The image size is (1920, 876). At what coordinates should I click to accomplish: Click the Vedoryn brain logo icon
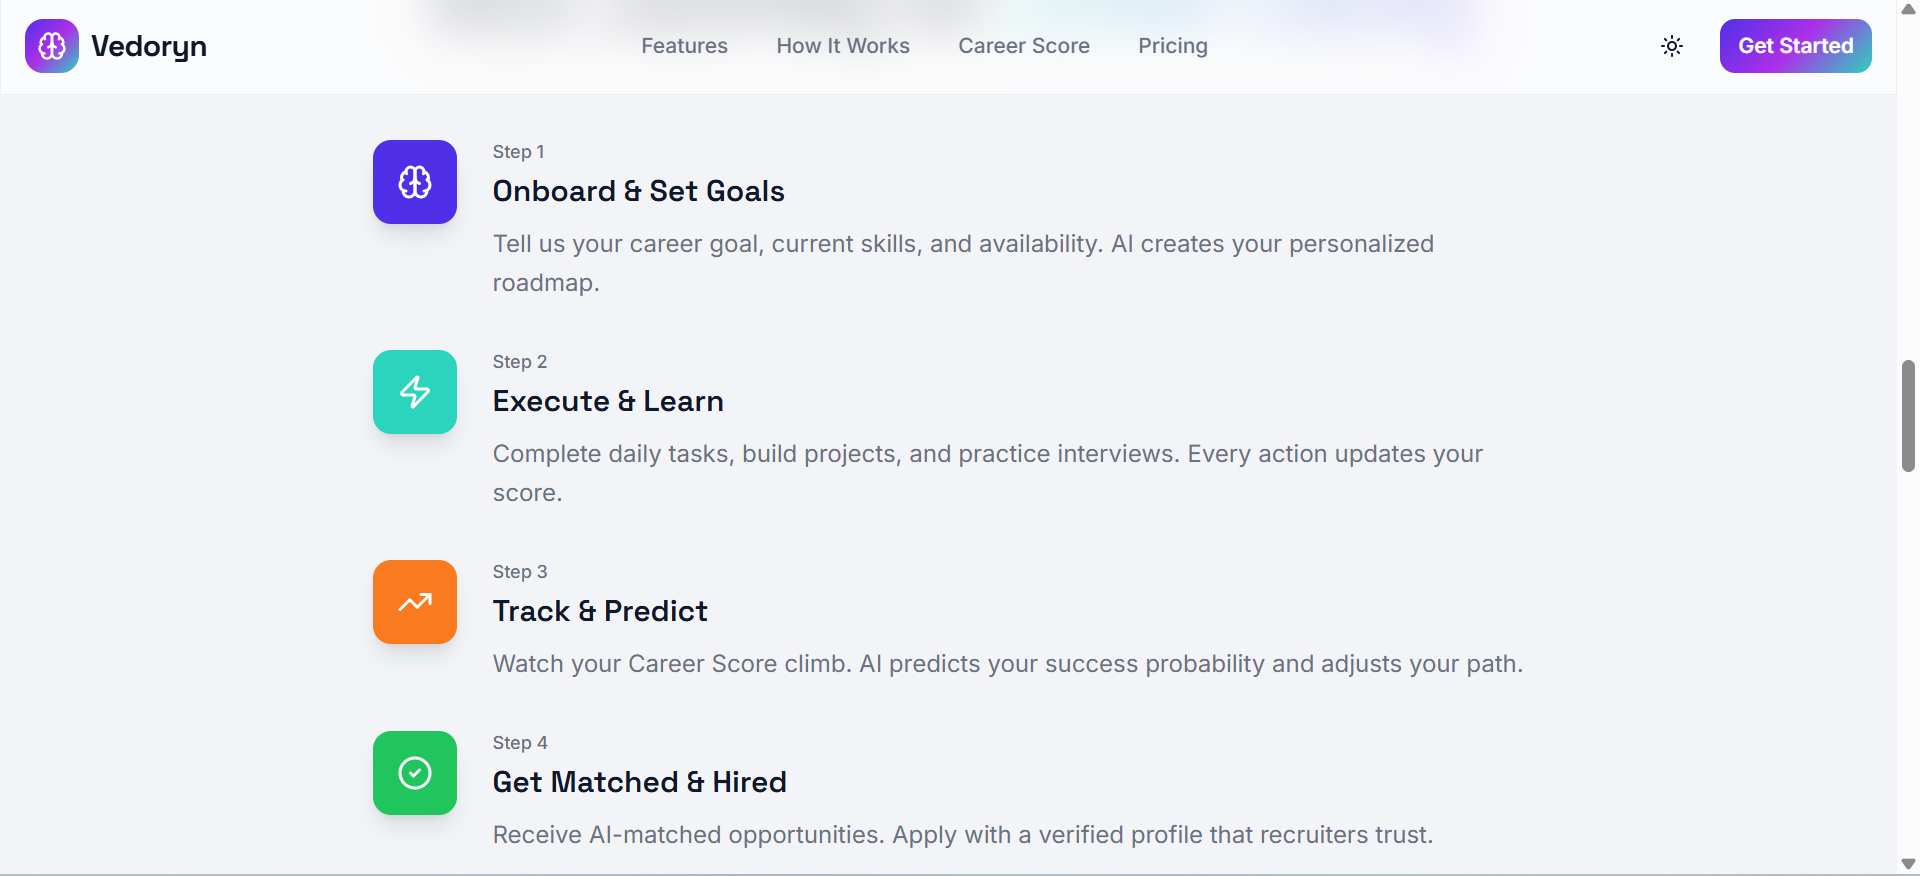point(52,46)
